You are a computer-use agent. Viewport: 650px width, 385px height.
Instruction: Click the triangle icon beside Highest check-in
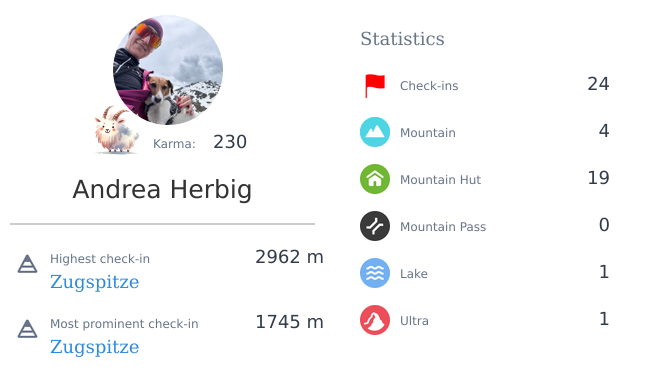click(27, 264)
